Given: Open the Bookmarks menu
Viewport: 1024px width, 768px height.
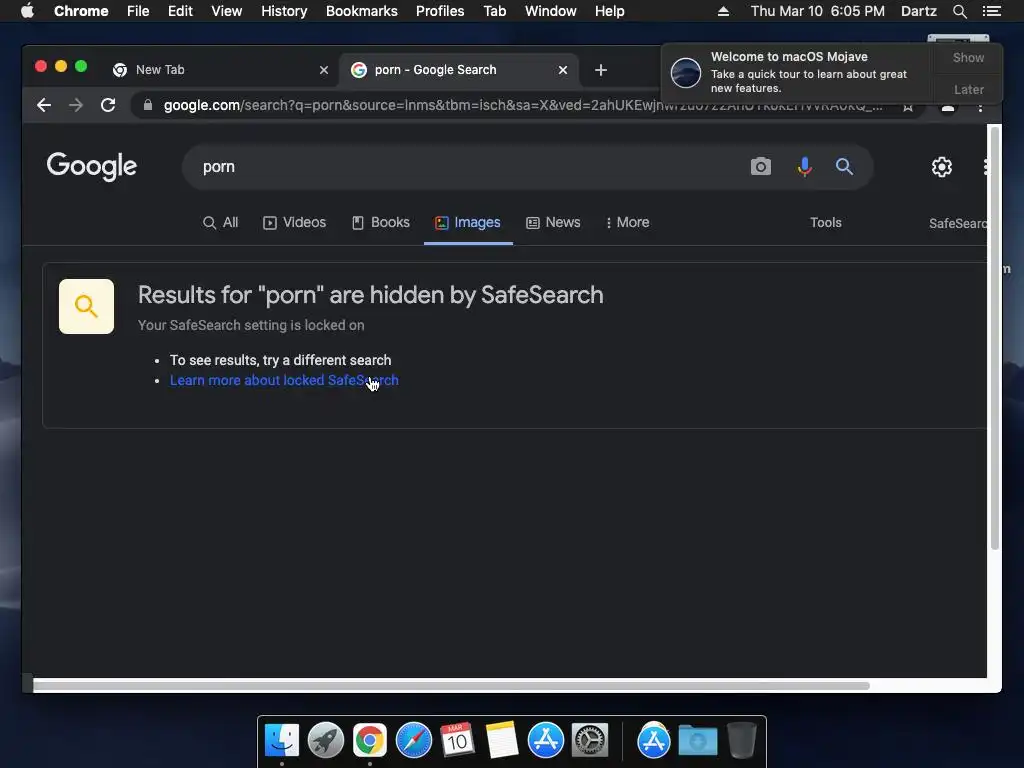Looking at the screenshot, I should (x=362, y=11).
